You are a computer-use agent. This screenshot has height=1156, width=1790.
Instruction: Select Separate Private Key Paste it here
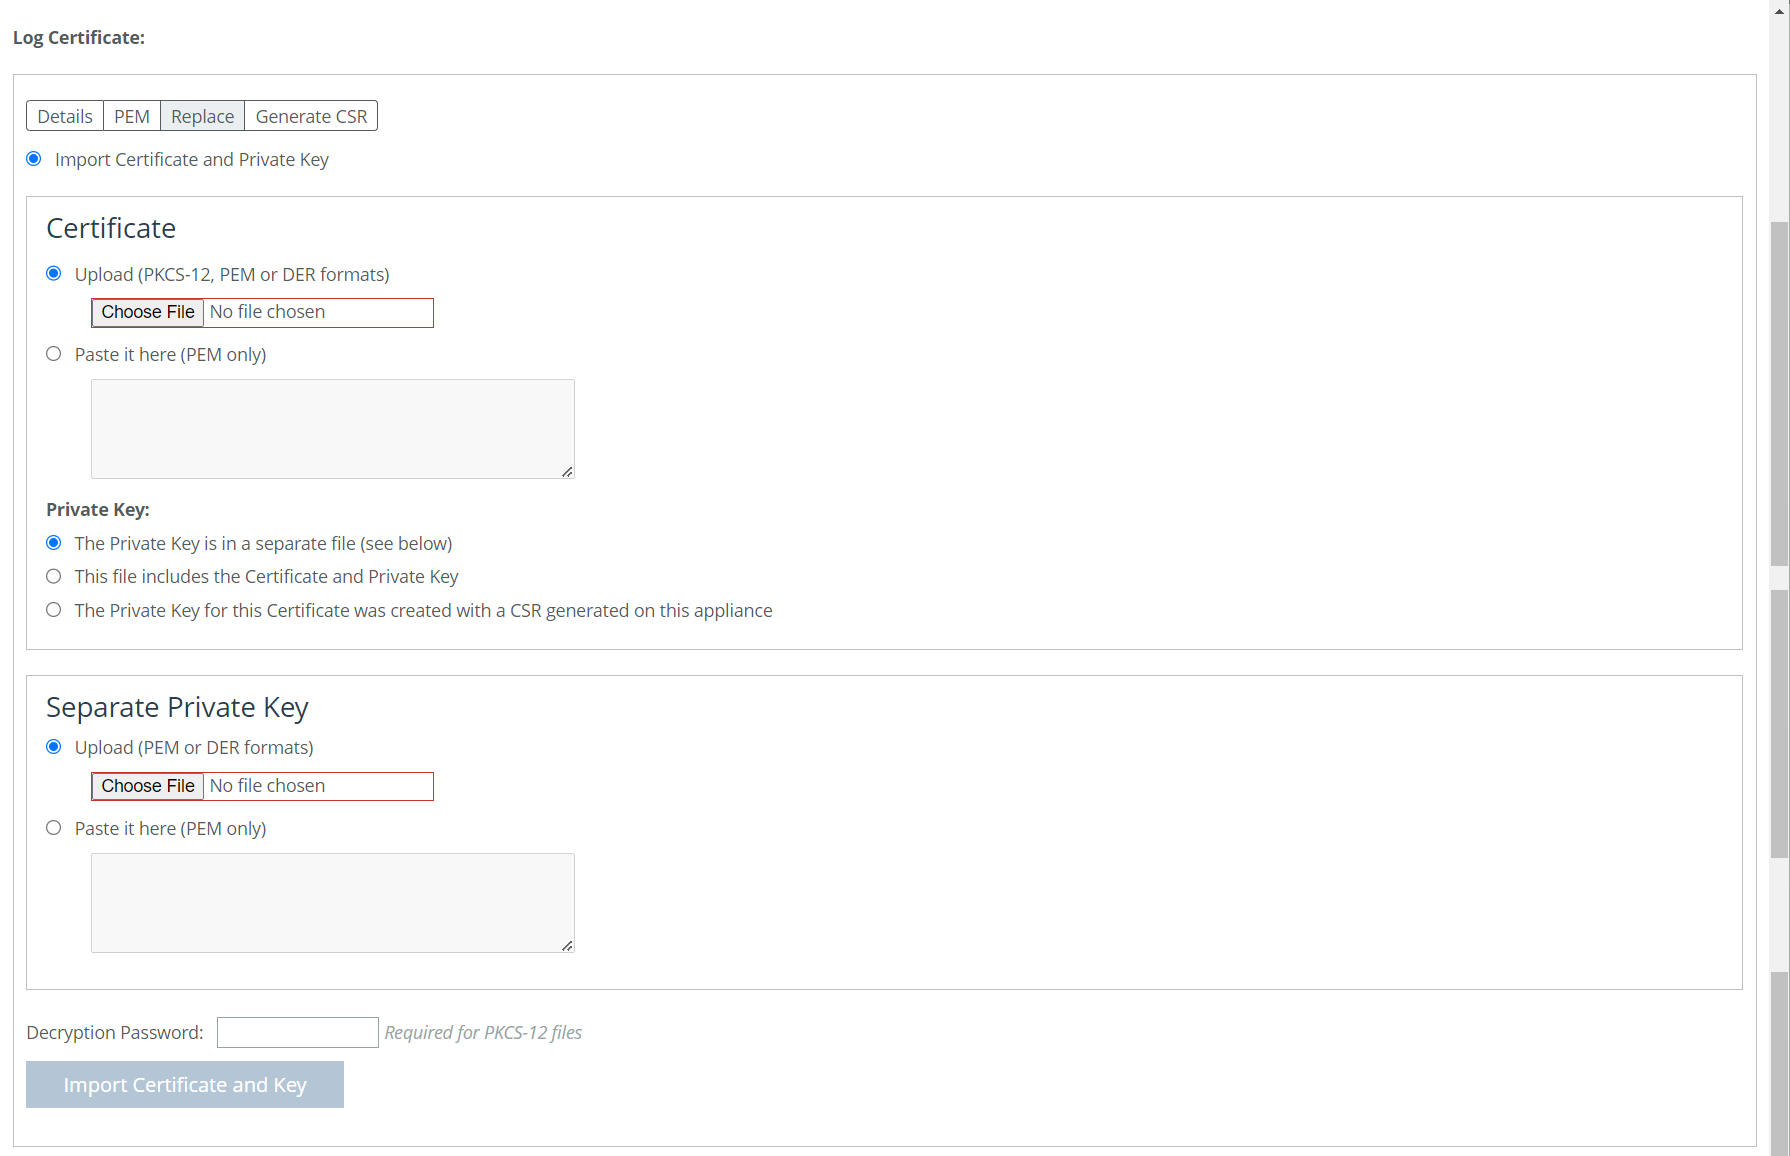[54, 828]
